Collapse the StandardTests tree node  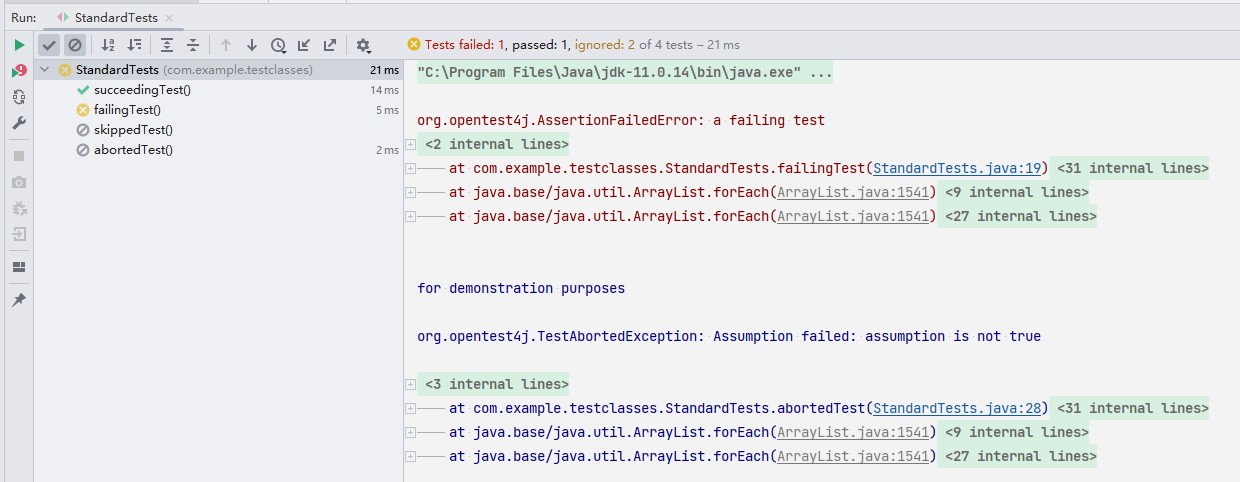coord(46,70)
